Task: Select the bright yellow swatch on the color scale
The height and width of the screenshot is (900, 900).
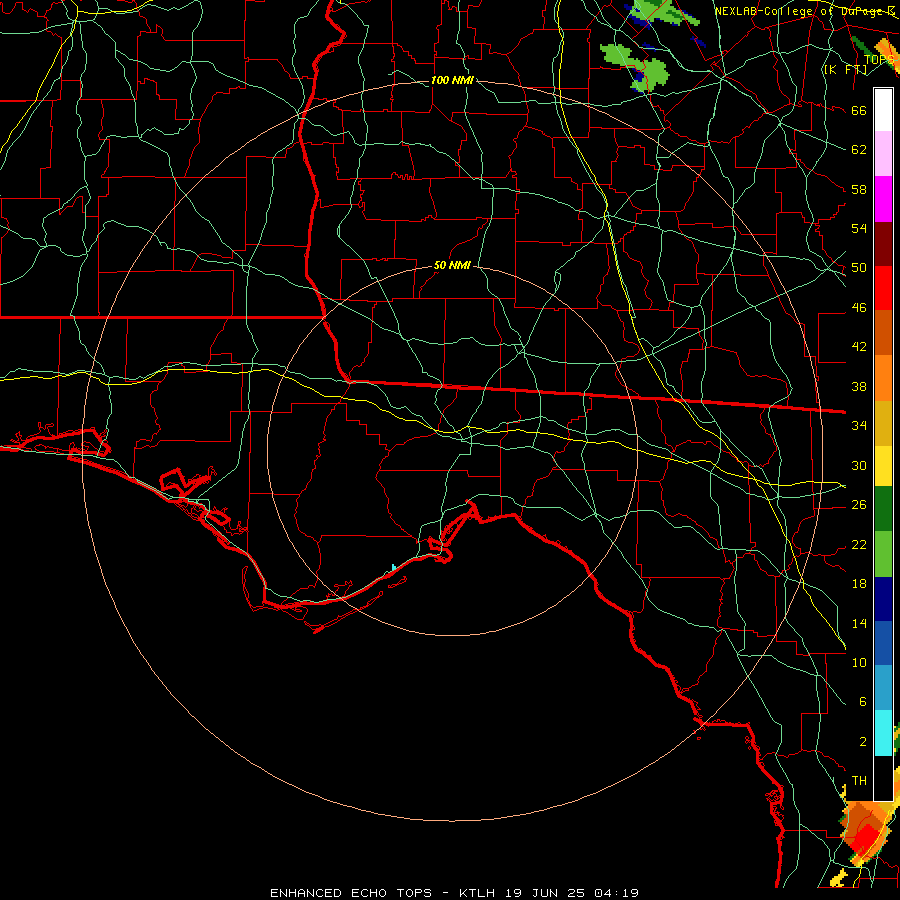Action: pyautogui.click(x=883, y=466)
